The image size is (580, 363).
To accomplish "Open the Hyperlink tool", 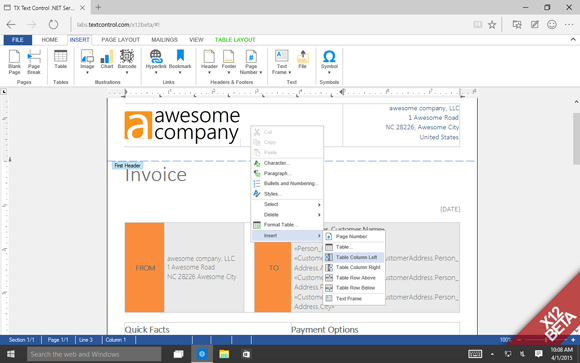I will [156, 61].
